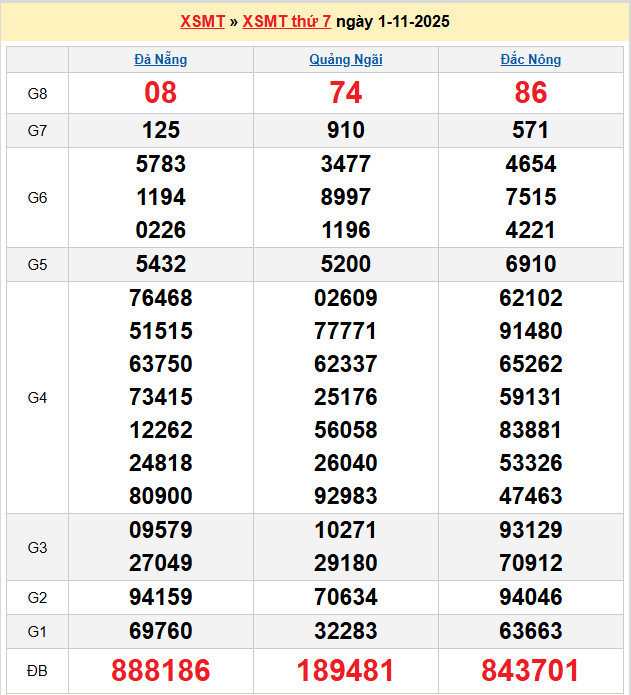
Task: Click the ĐB row label
Action: (x=37, y=670)
